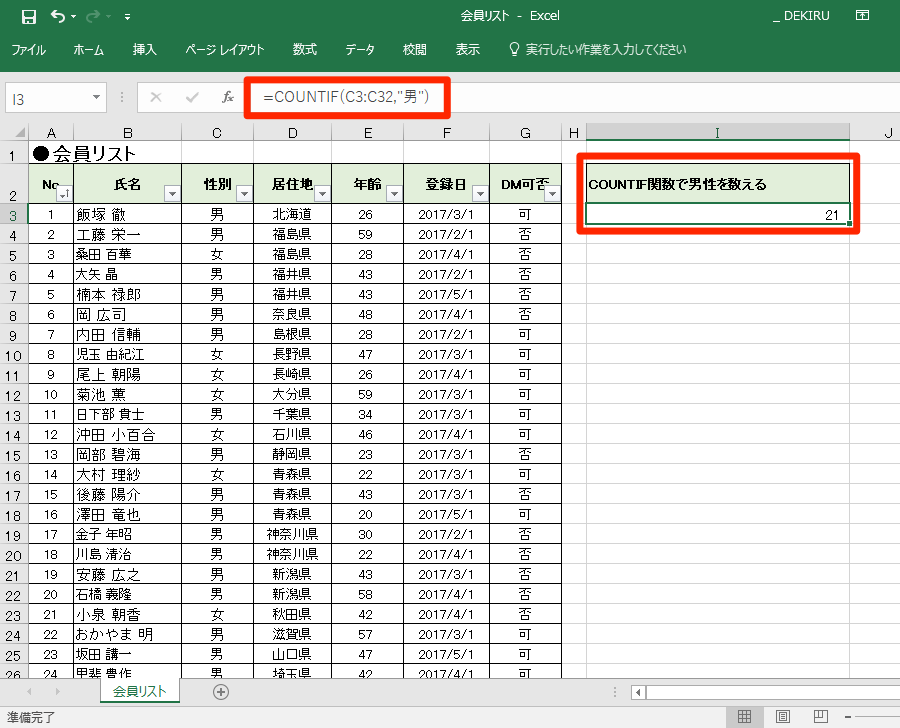
Task: Click name cell 桑田 百華
Action: click(127, 254)
